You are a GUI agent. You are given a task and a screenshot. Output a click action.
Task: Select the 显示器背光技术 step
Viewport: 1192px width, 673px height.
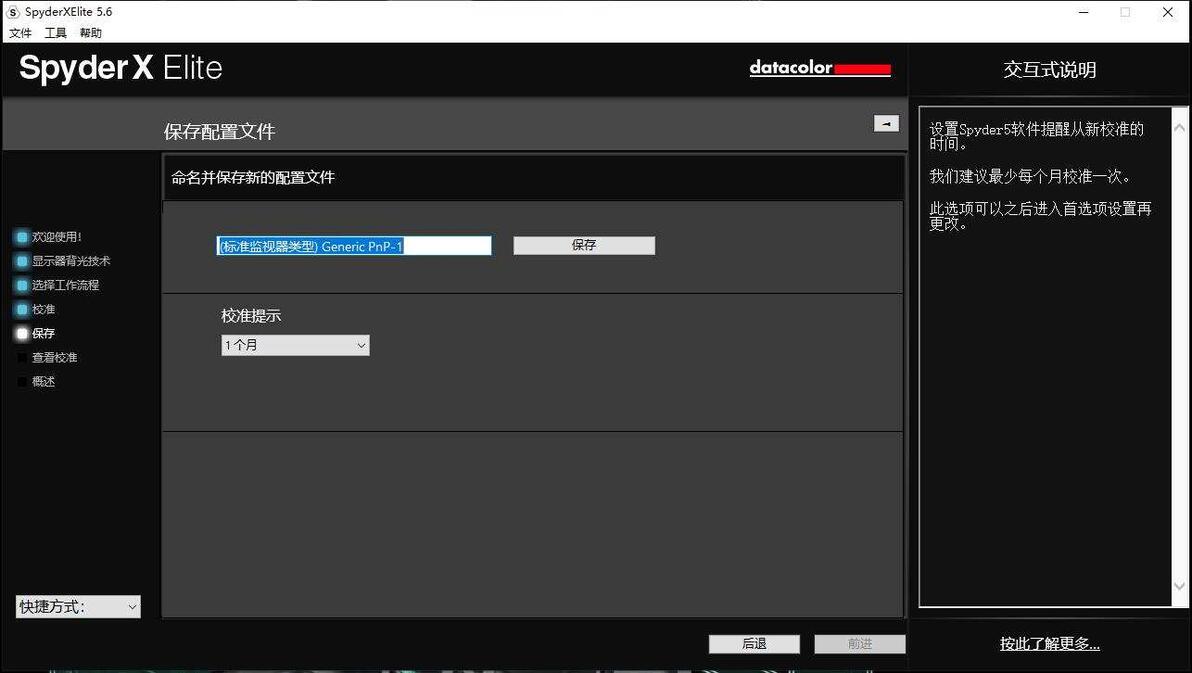pyautogui.click(x=64, y=261)
